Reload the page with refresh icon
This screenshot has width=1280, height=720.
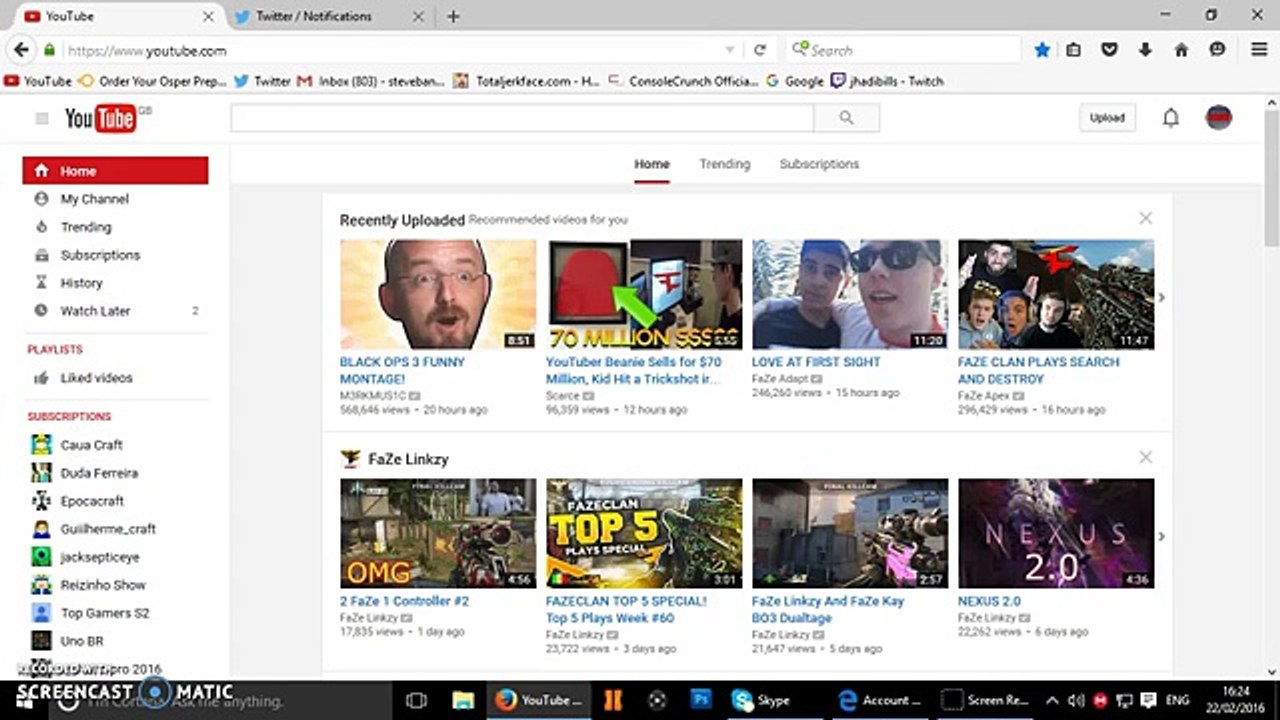[760, 50]
